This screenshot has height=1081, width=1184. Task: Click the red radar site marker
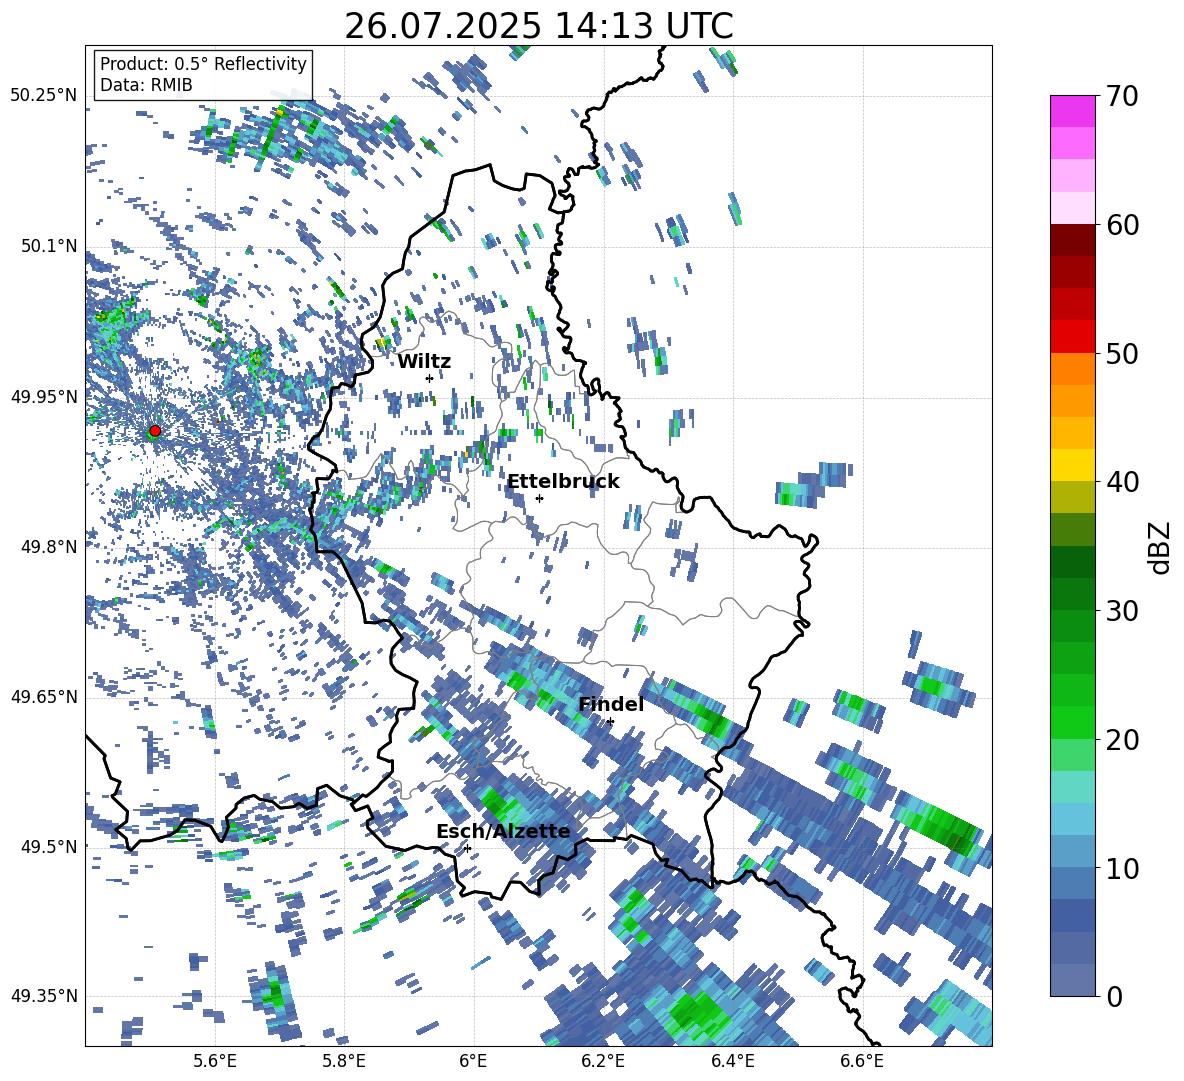(155, 431)
